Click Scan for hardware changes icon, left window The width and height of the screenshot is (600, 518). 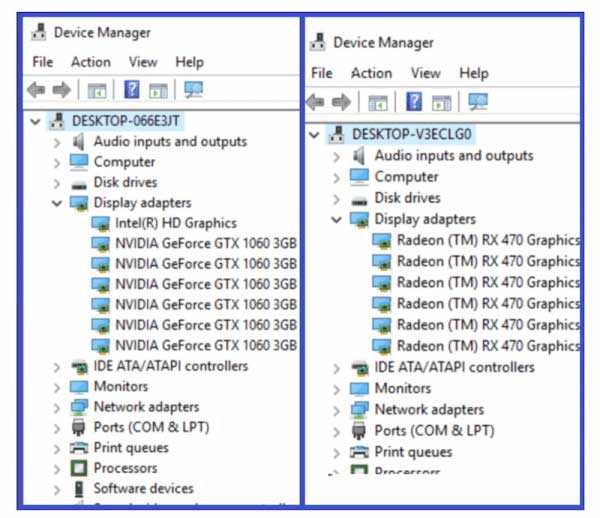tap(194, 90)
